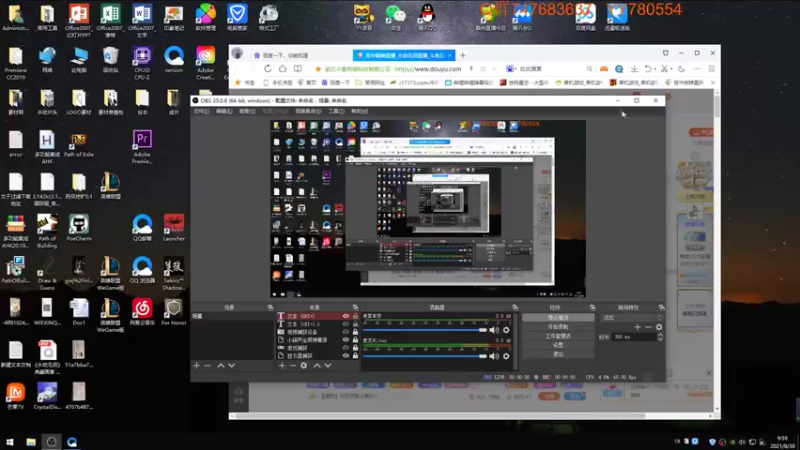Toggle visibility of 游戏捕获 source
This screenshot has width=800, height=450.
coord(346,347)
